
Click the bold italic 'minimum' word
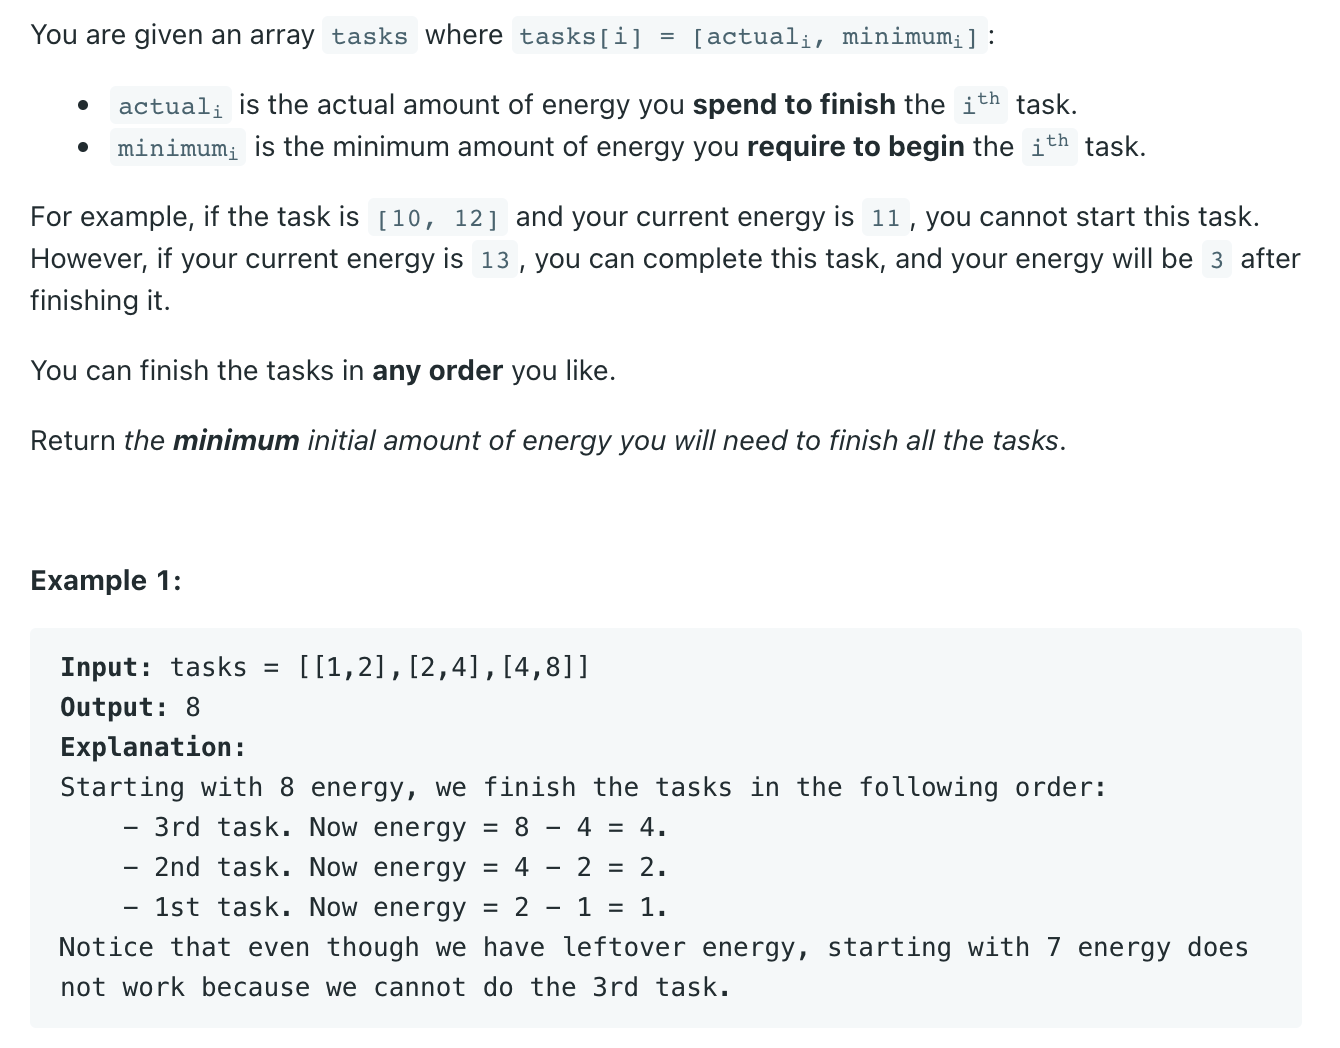click(236, 441)
